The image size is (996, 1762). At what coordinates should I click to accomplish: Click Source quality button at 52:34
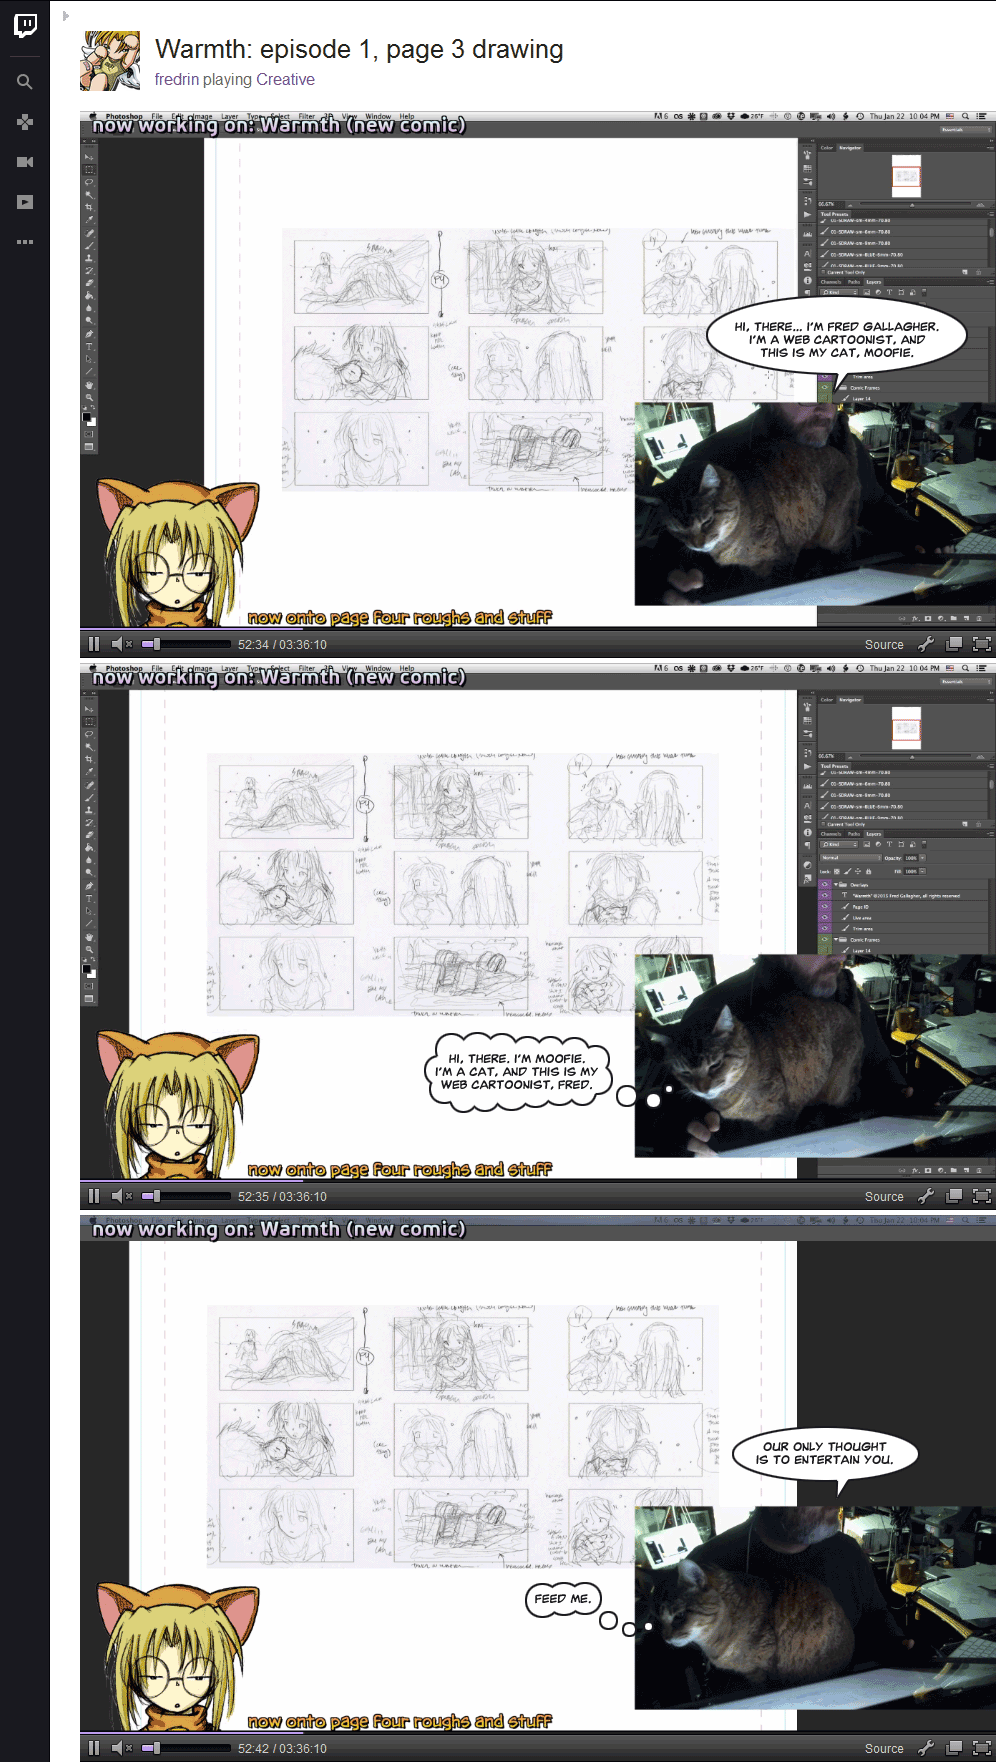tap(884, 645)
